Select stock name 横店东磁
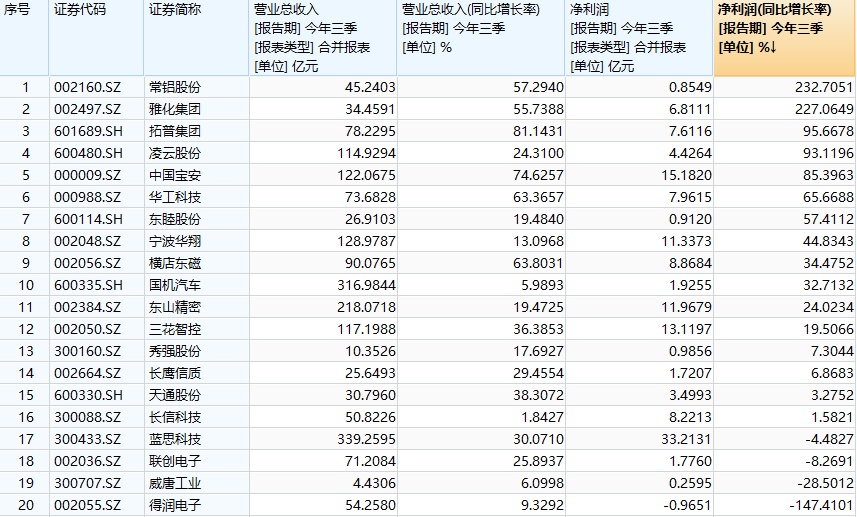 (175, 263)
